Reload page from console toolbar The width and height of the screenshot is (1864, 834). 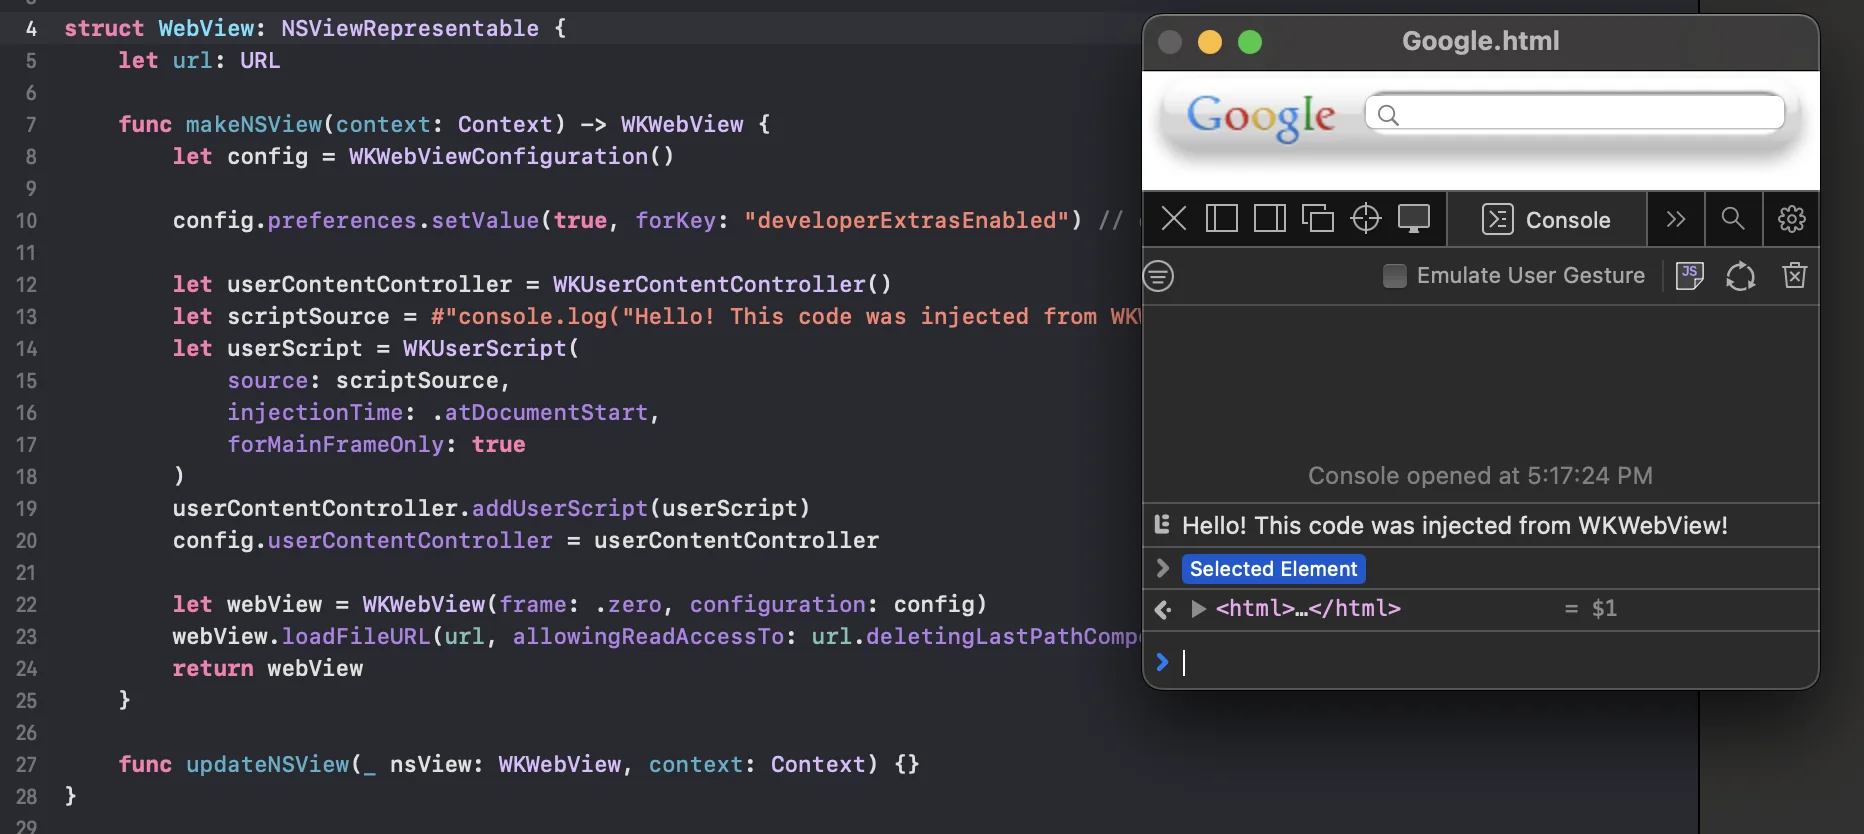pos(1741,276)
